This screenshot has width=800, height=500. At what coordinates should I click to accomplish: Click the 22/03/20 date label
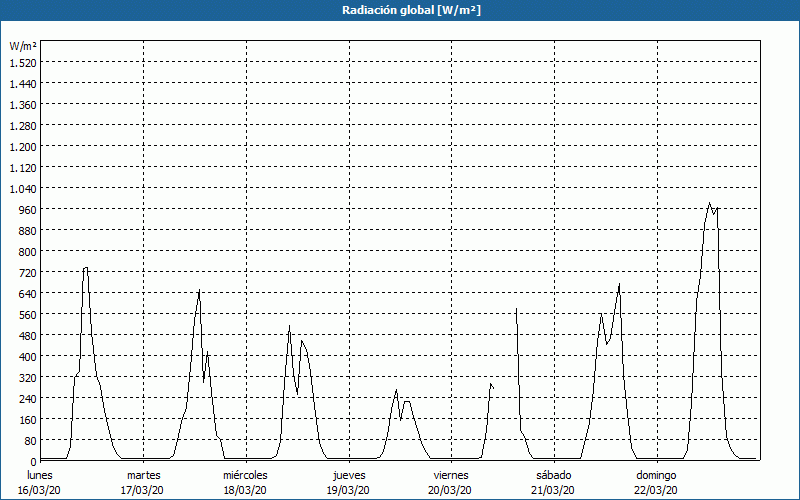pos(656,490)
